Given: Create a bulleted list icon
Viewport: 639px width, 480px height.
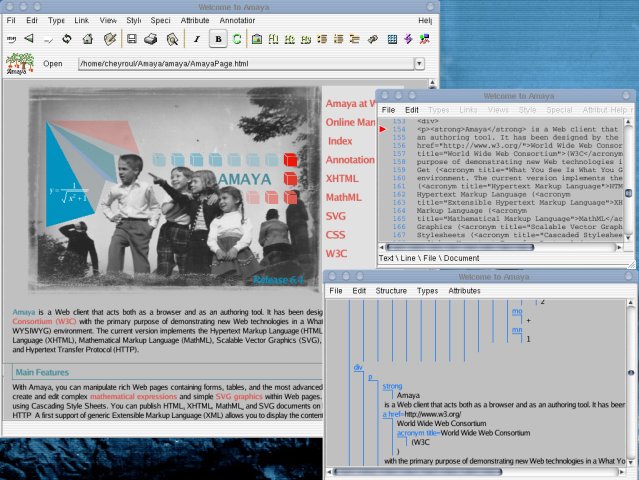Looking at the screenshot, I should [322, 39].
